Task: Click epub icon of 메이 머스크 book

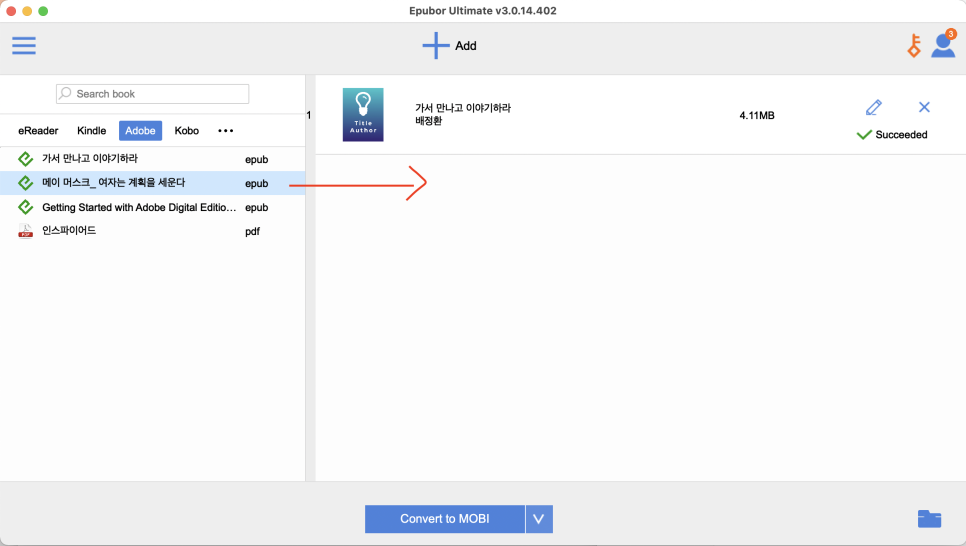Action: pos(25,183)
